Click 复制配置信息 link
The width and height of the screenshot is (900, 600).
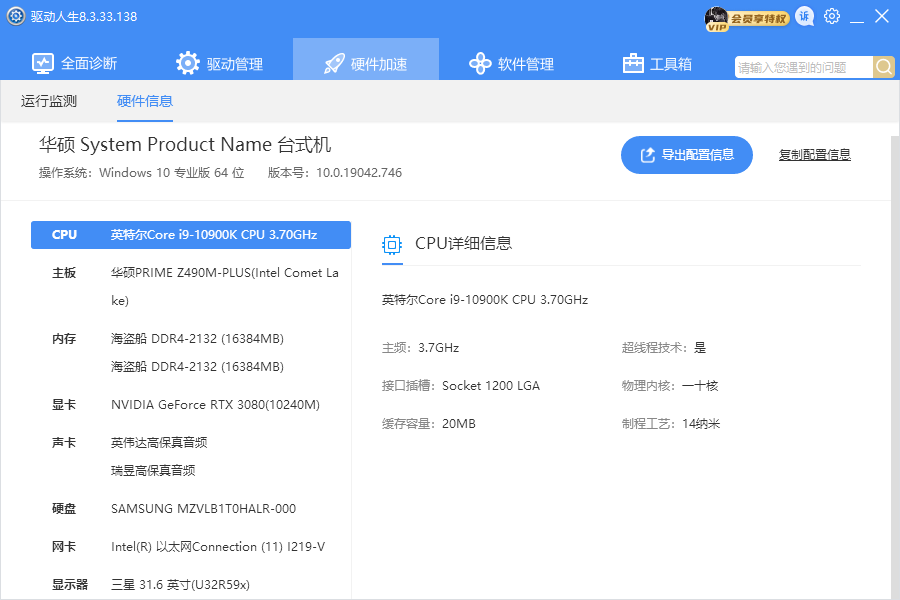point(814,154)
